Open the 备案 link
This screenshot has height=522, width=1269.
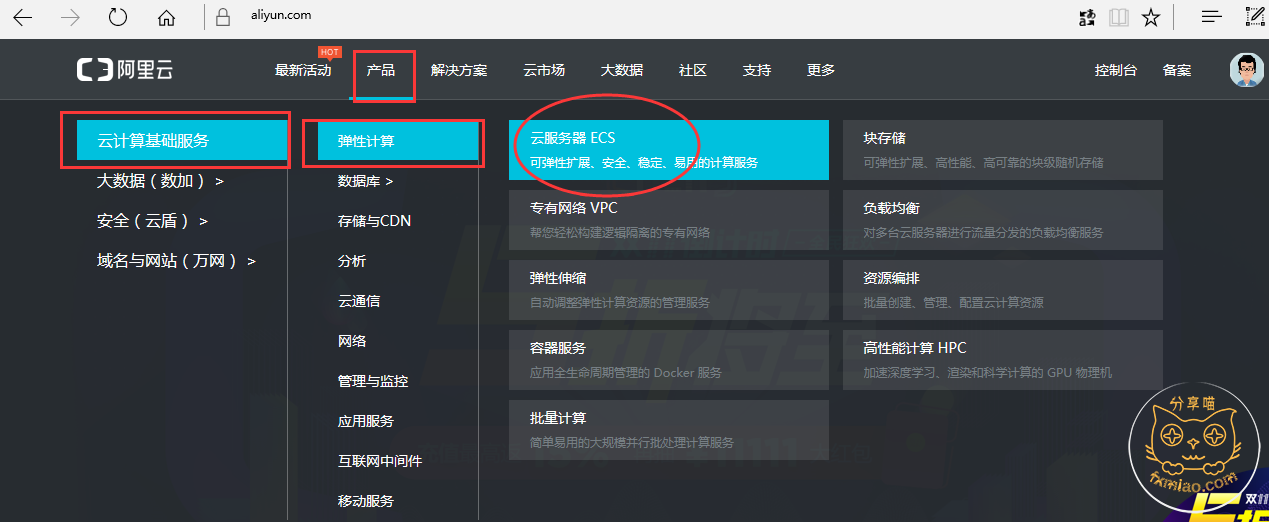pos(1177,70)
